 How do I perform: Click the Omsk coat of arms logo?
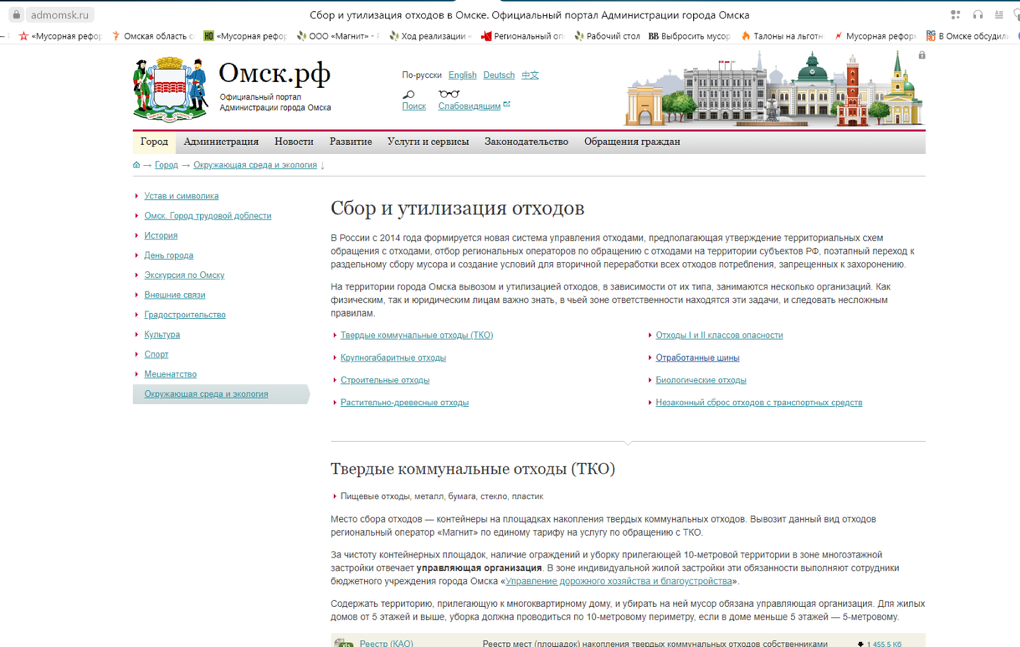170,90
